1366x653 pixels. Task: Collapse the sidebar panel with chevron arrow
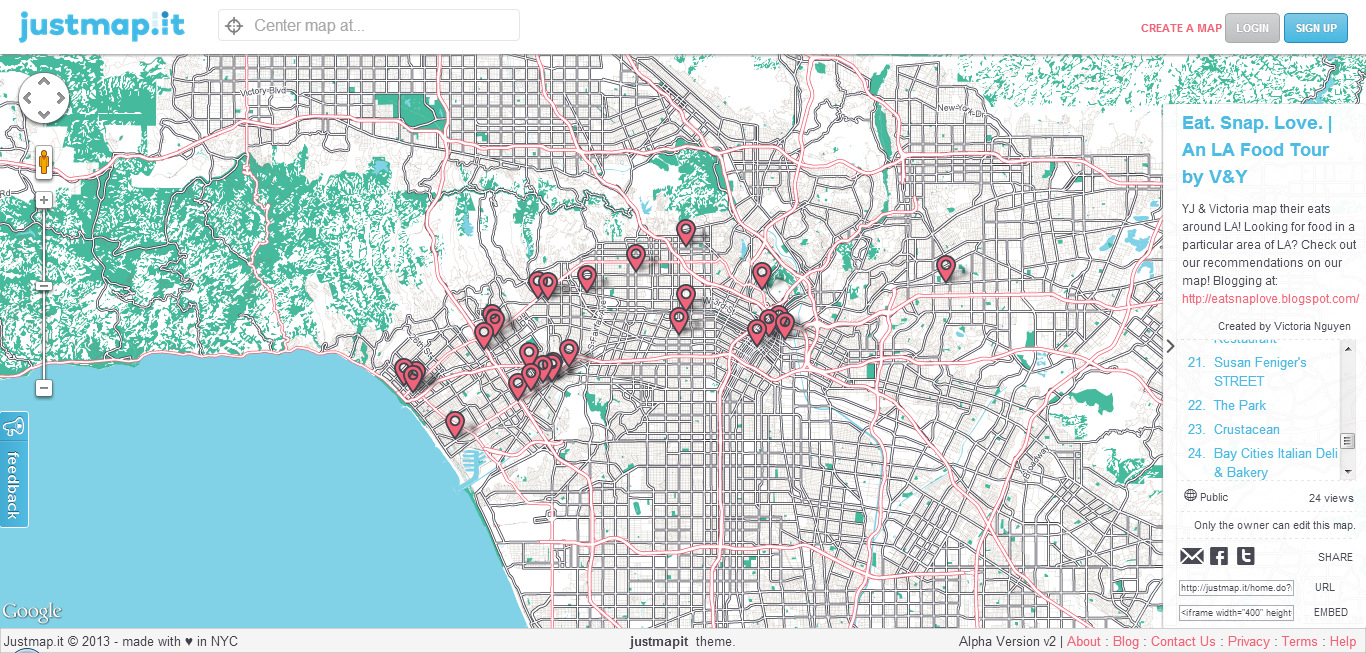1171,346
